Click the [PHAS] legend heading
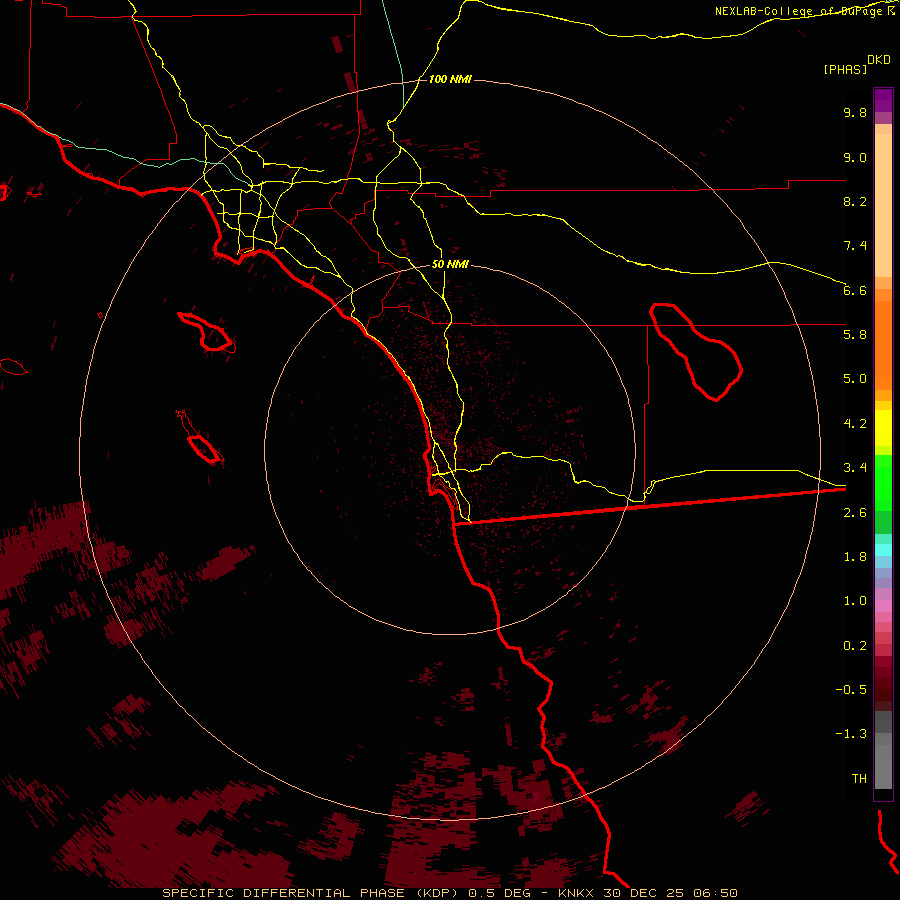Screen dimensions: 900x900 click(x=845, y=69)
